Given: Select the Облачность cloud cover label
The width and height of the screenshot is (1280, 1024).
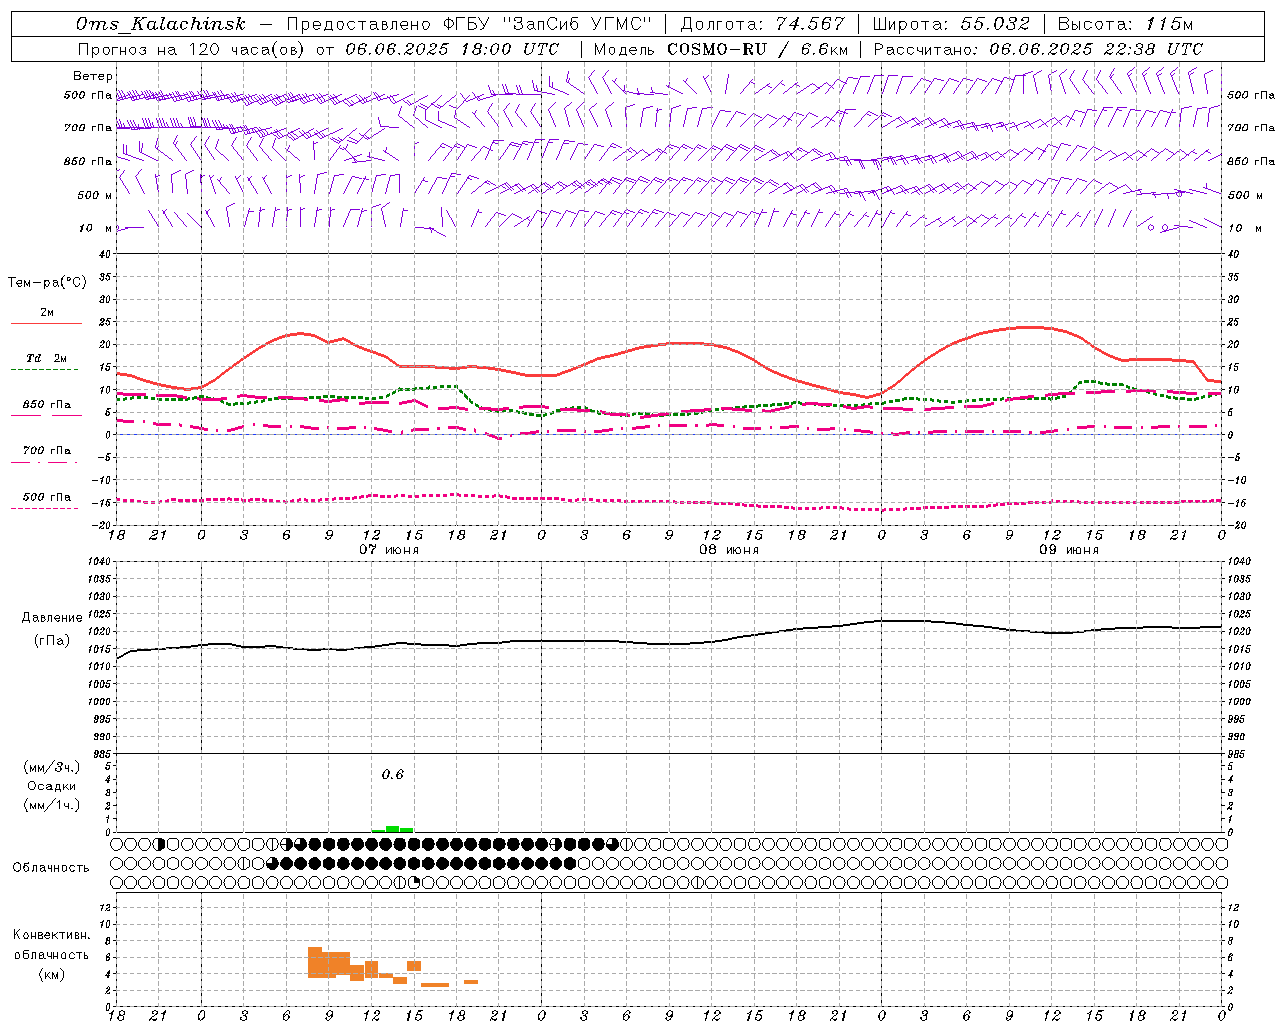Looking at the screenshot, I should coord(51,868).
